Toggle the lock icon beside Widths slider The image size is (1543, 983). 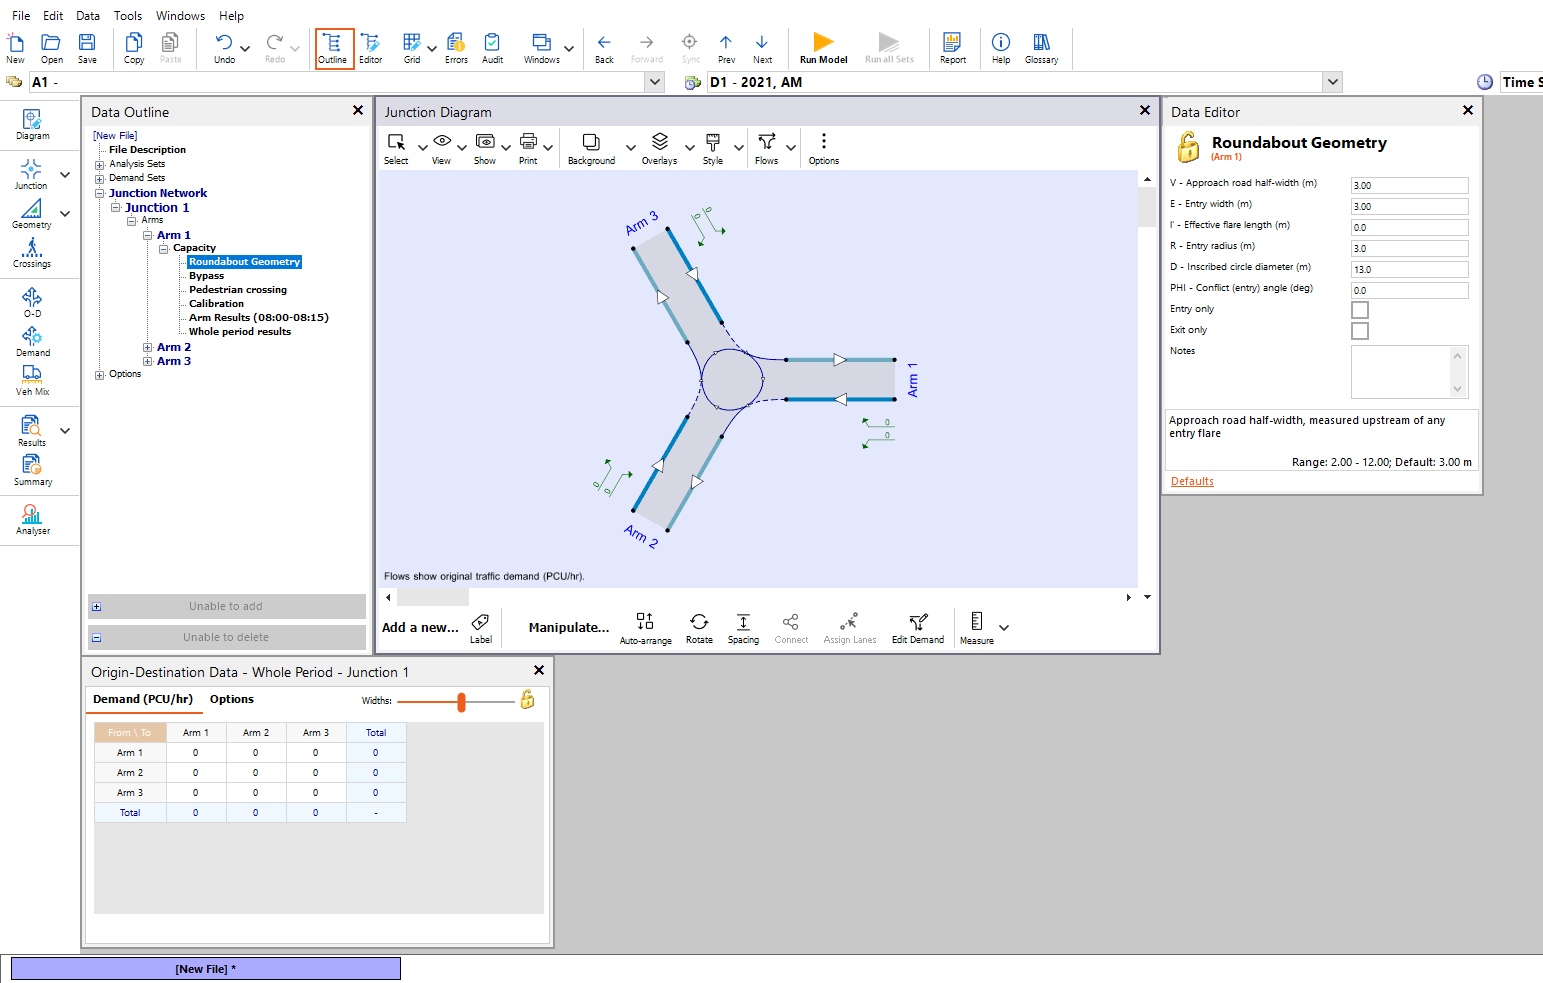527,700
